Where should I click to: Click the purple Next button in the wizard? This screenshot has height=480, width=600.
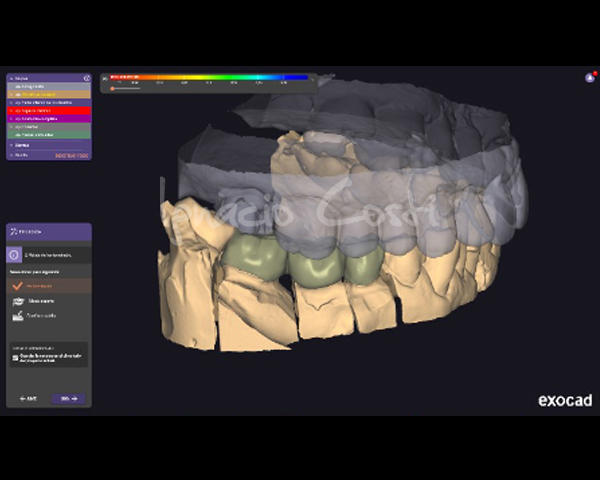(68, 398)
